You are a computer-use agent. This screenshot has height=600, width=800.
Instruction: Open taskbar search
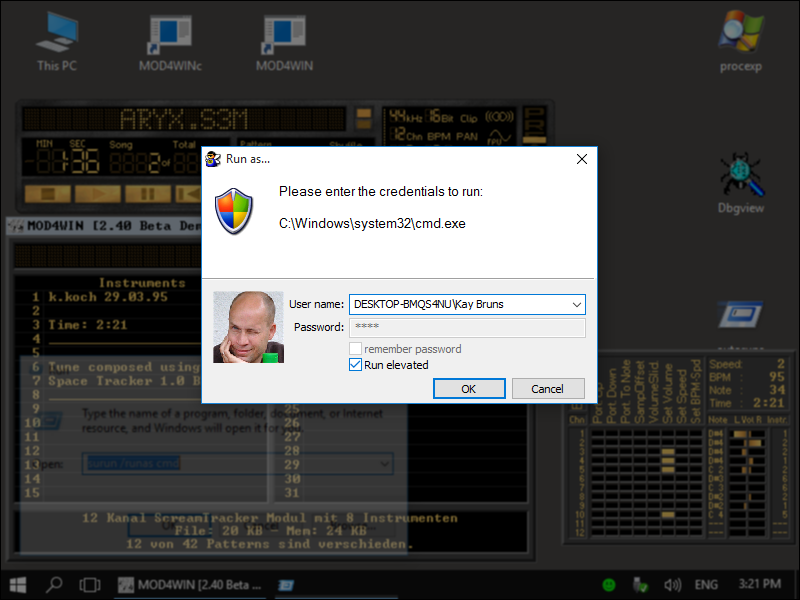tap(54, 585)
